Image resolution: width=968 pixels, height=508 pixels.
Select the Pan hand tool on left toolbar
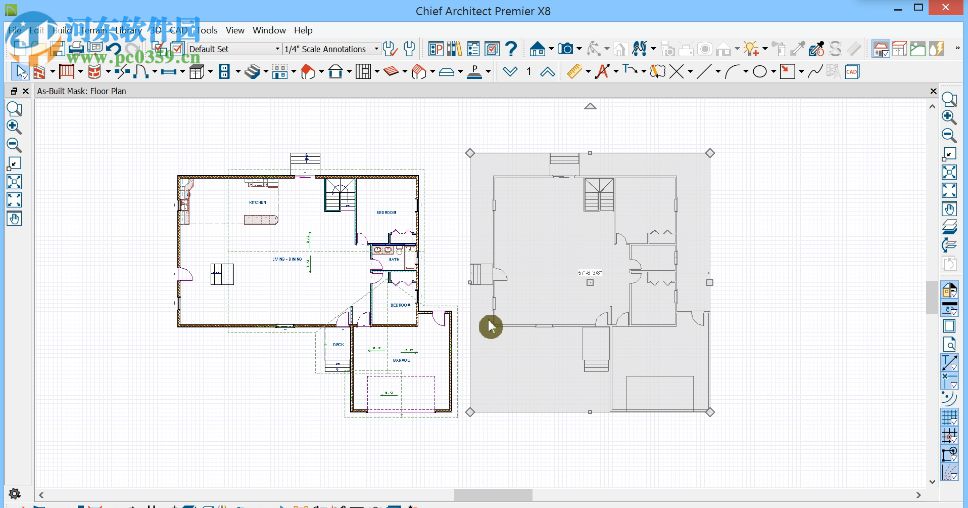[x=14, y=219]
